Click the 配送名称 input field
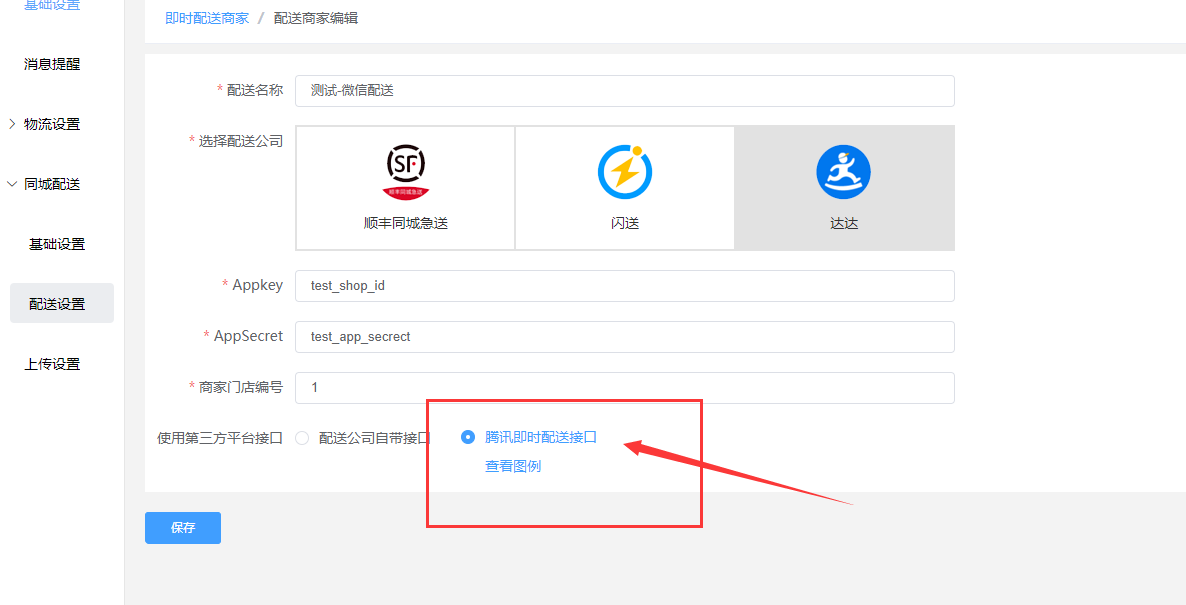The width and height of the screenshot is (1186, 605). coord(624,91)
